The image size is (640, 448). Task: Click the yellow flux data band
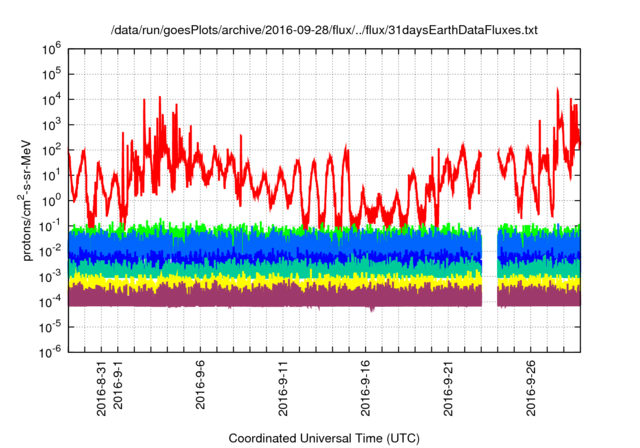click(300, 283)
